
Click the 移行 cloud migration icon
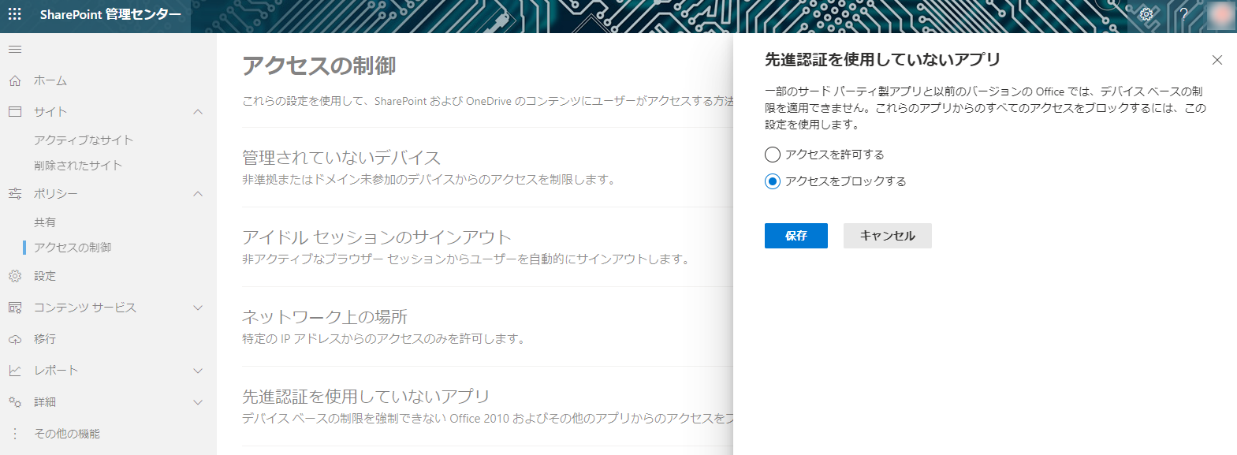(x=15, y=339)
